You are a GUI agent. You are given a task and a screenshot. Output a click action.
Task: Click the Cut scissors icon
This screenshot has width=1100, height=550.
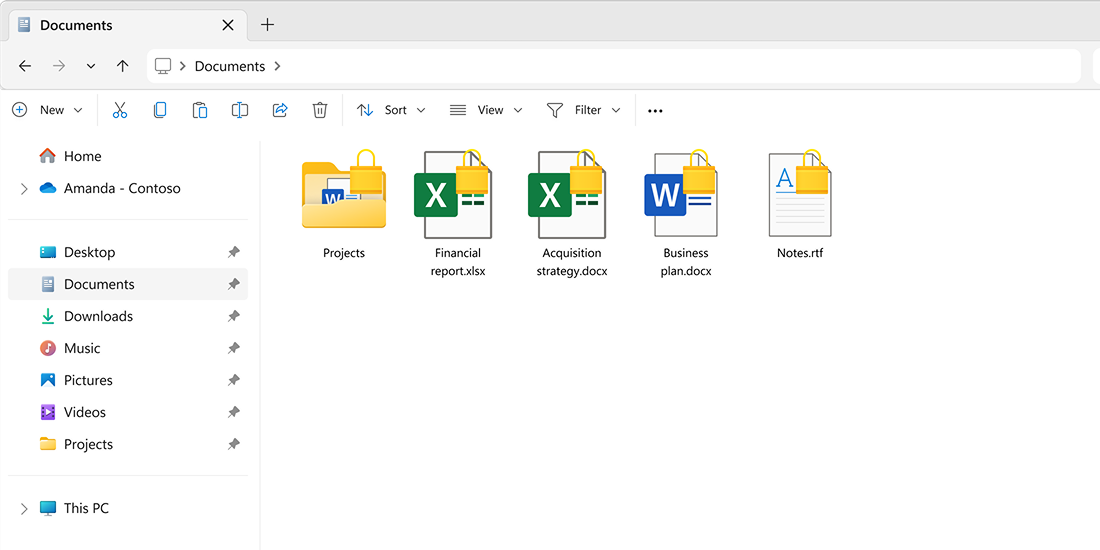[120, 110]
